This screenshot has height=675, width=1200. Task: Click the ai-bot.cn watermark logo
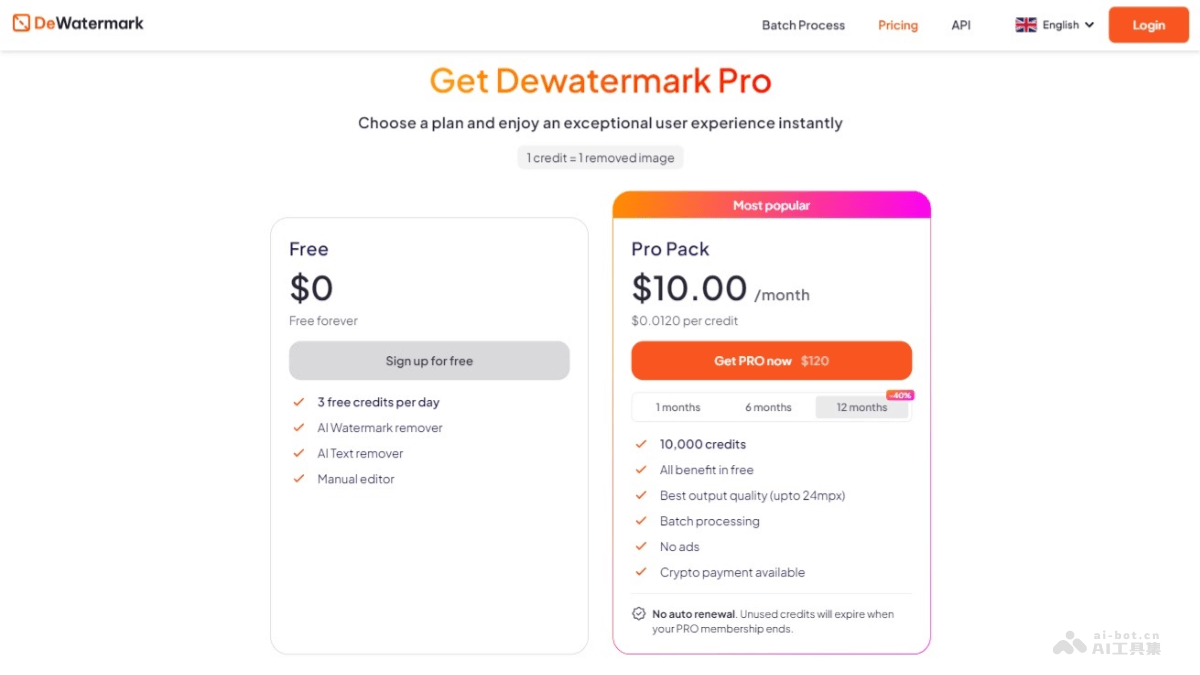coord(1069,641)
